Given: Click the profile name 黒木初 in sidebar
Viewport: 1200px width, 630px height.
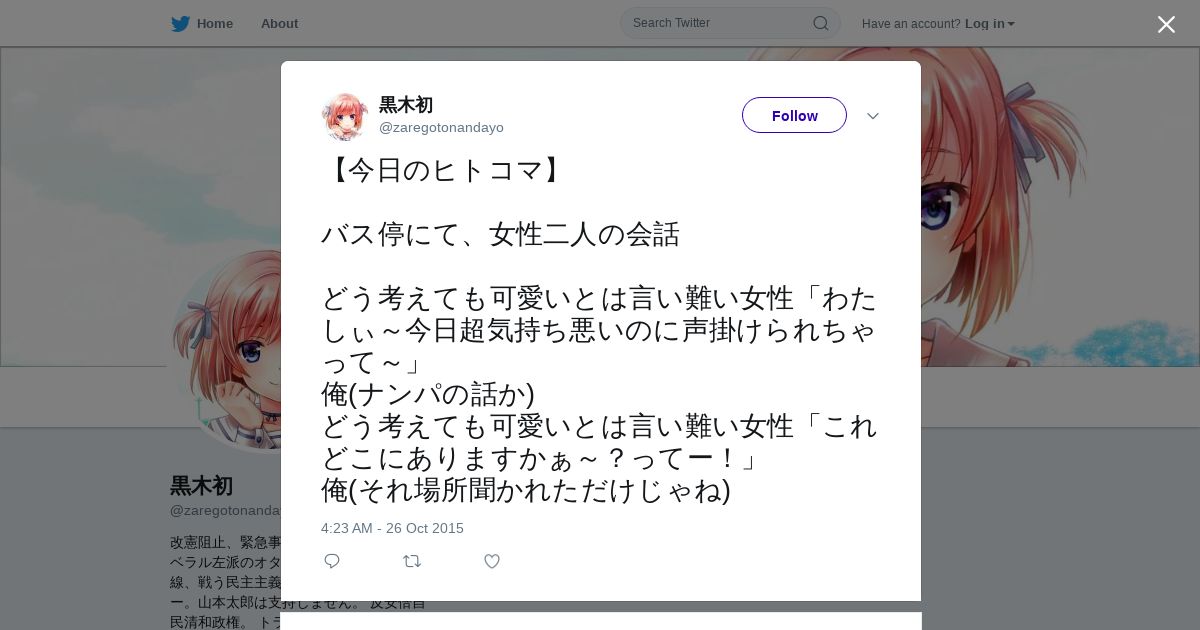Looking at the screenshot, I should [x=201, y=486].
